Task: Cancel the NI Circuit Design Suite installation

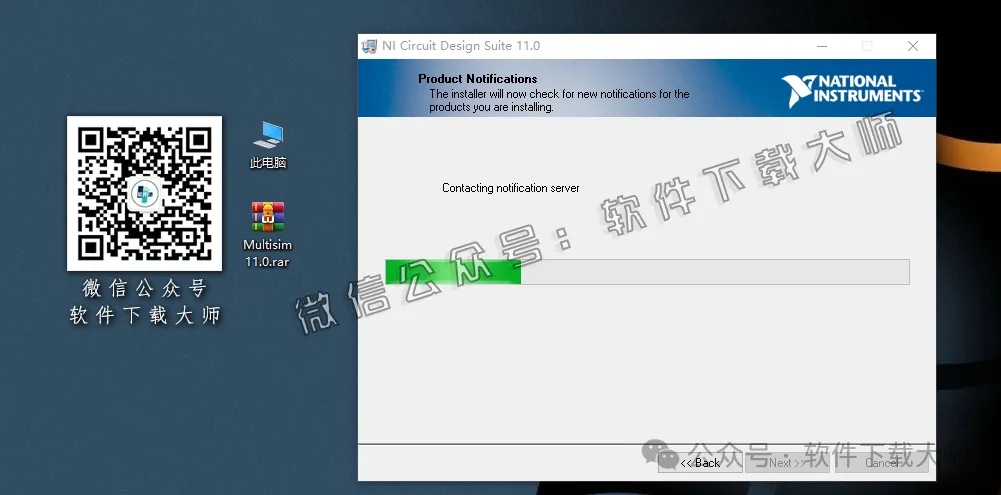Action: click(882, 463)
